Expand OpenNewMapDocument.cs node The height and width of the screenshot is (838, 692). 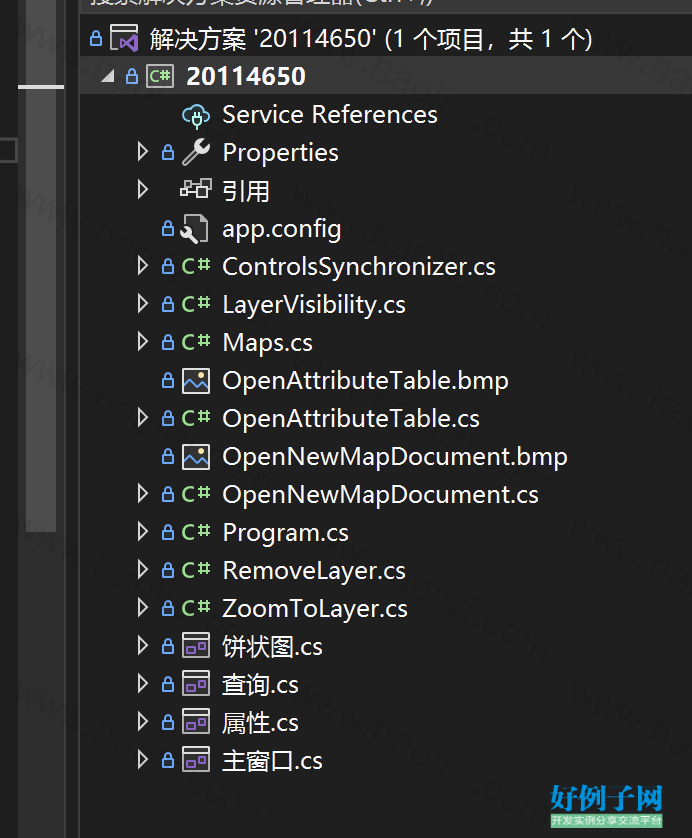143,493
